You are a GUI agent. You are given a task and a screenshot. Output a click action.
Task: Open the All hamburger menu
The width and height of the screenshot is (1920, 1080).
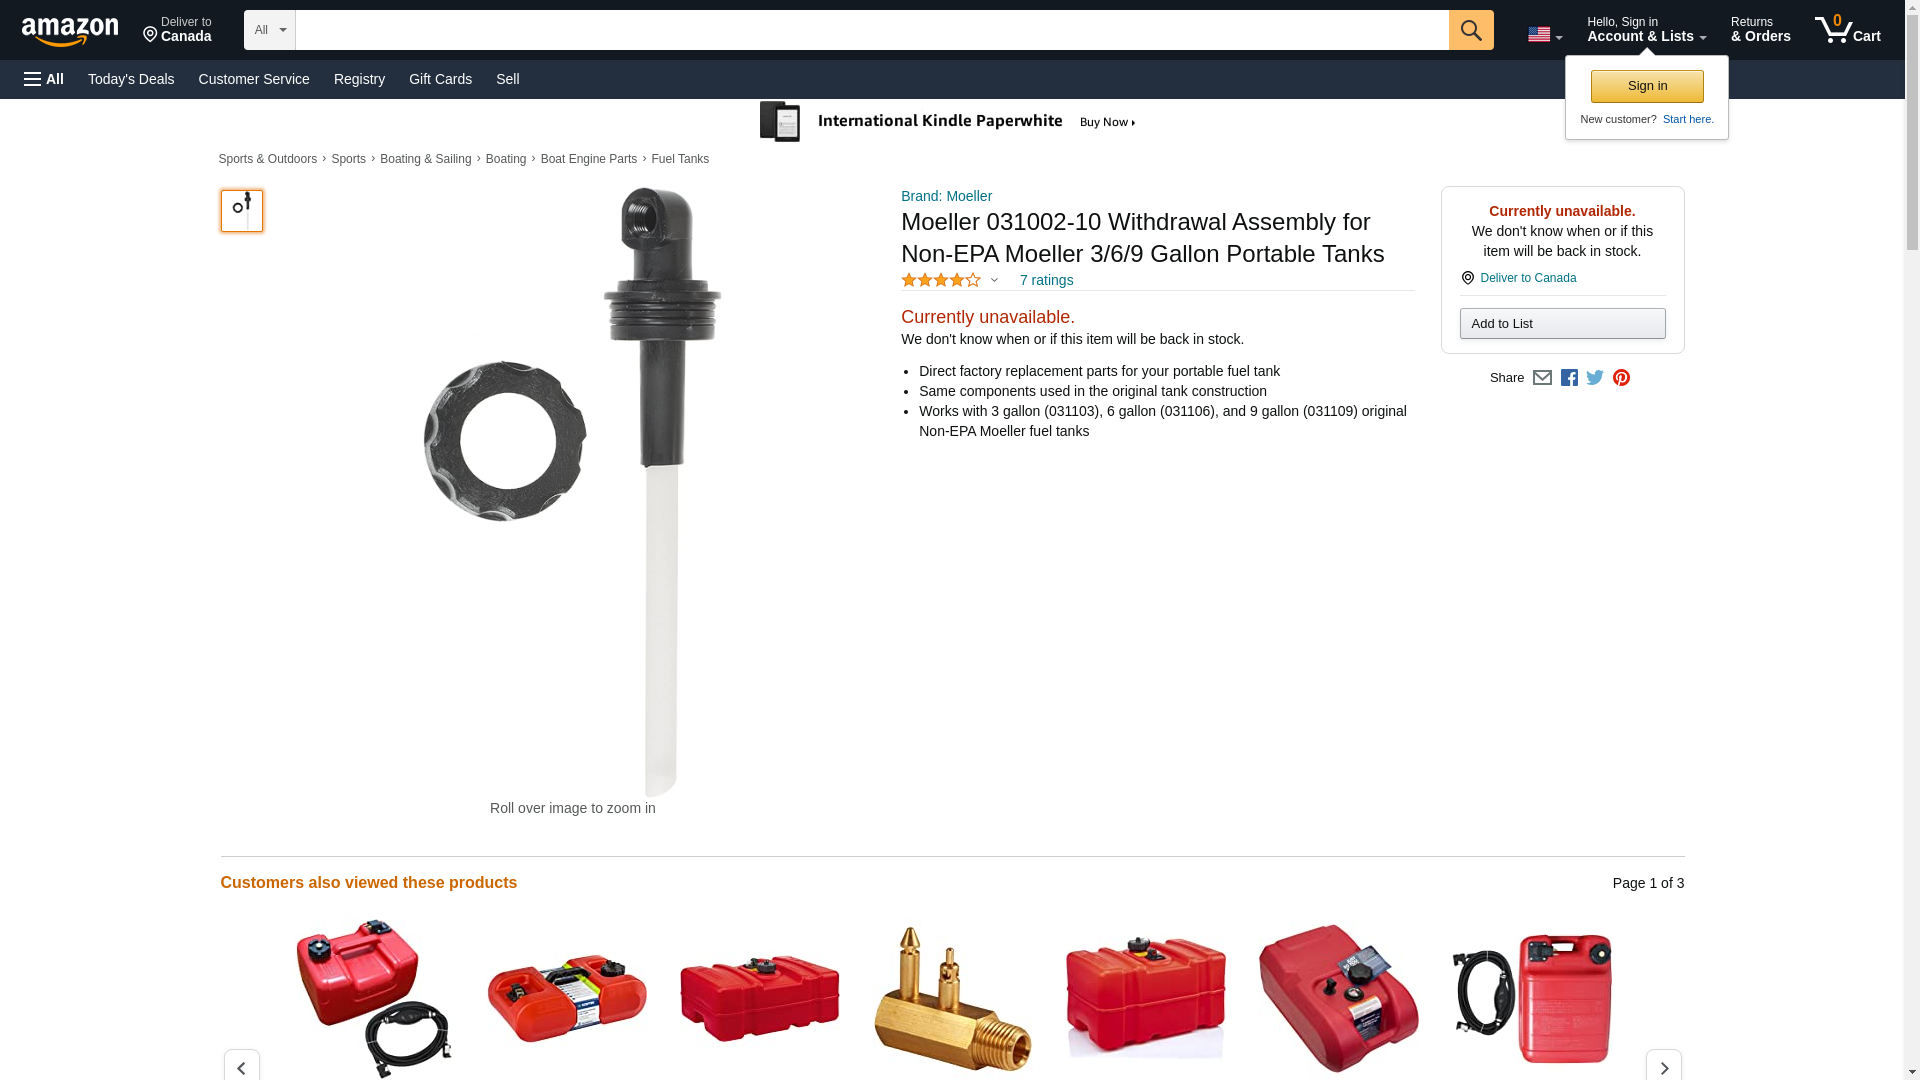44,79
